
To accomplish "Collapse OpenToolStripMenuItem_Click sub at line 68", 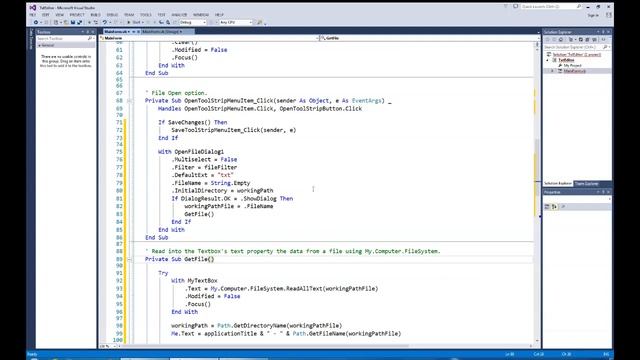I will [129, 101].
